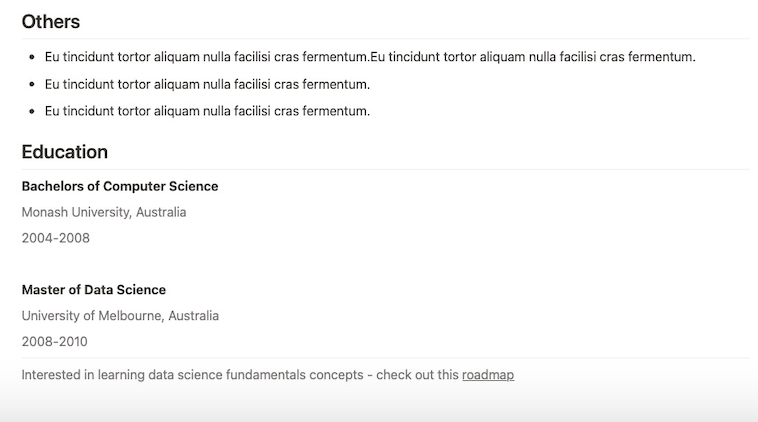Click the Bachelors of Computer Science title
758x422 pixels.
(x=120, y=186)
